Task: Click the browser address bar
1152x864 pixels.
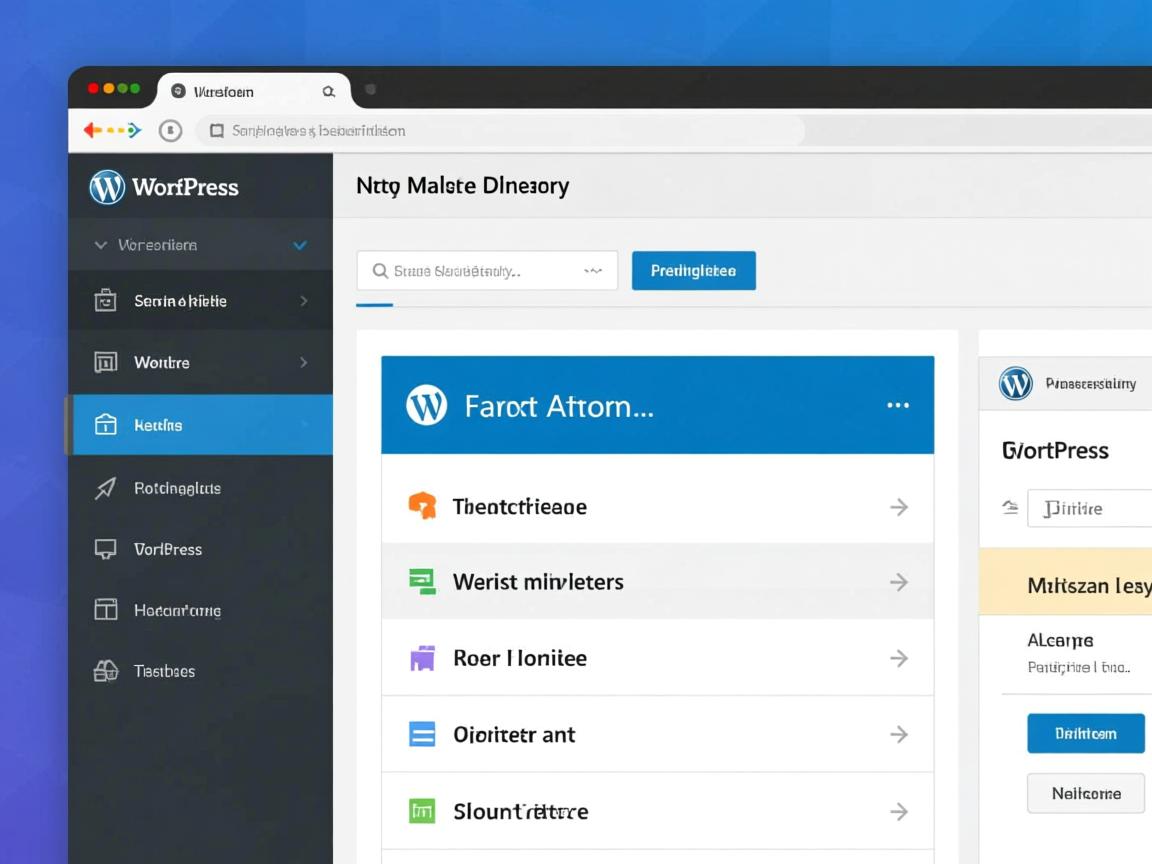Action: pyautogui.click(x=500, y=131)
